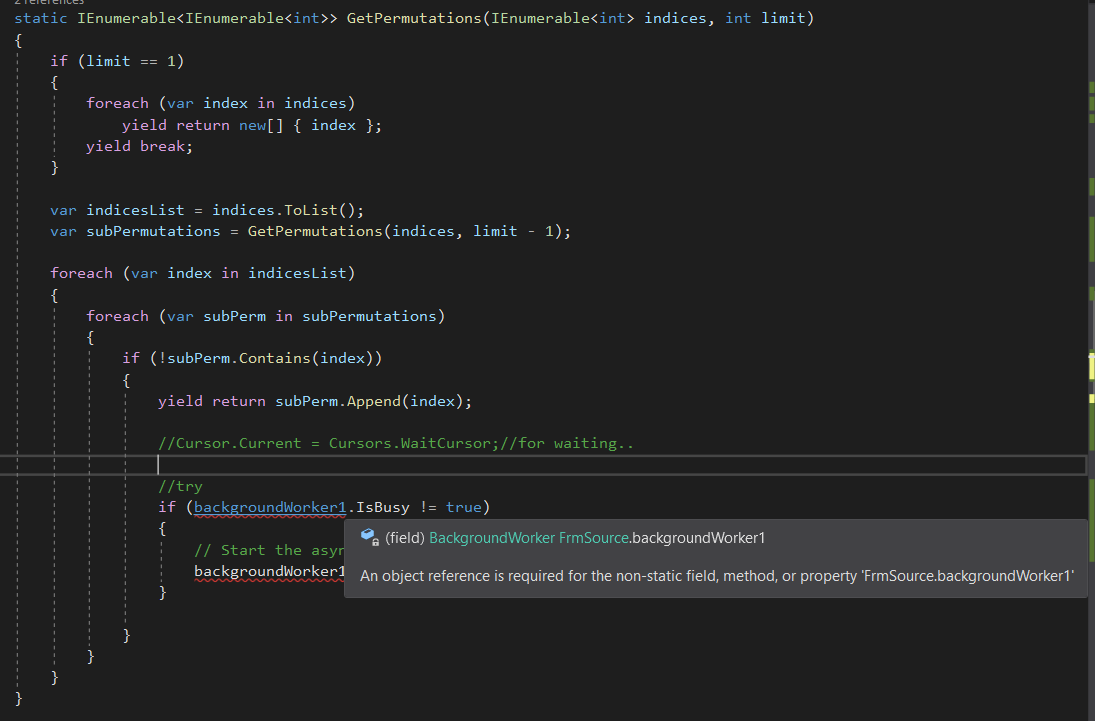Click the IsBusy property name
The image size is (1095, 721).
point(383,507)
